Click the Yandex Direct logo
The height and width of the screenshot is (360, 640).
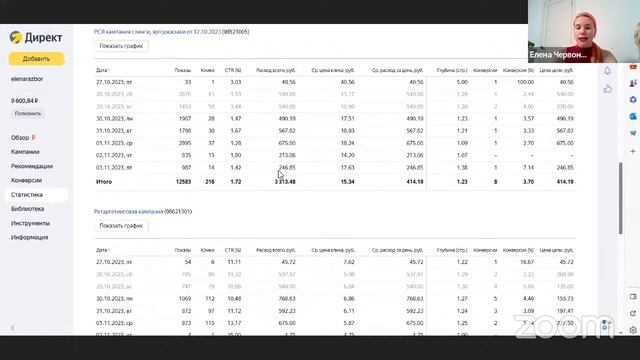[36, 38]
